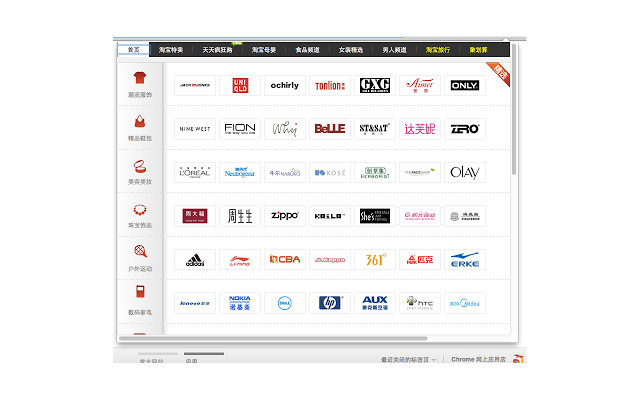
Task: Open the 男人频道 tab
Action: tap(394, 50)
